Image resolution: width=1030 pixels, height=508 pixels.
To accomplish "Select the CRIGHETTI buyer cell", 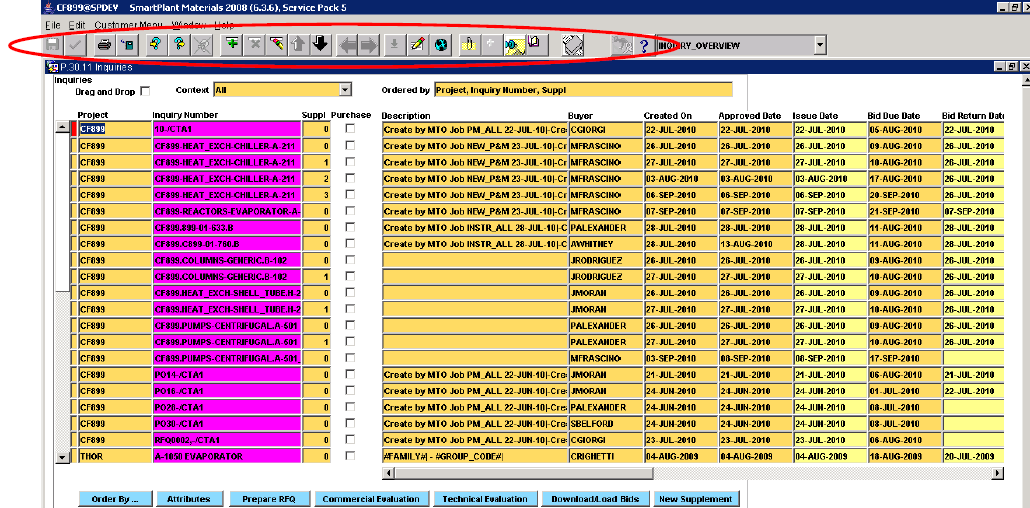I will [x=604, y=456].
